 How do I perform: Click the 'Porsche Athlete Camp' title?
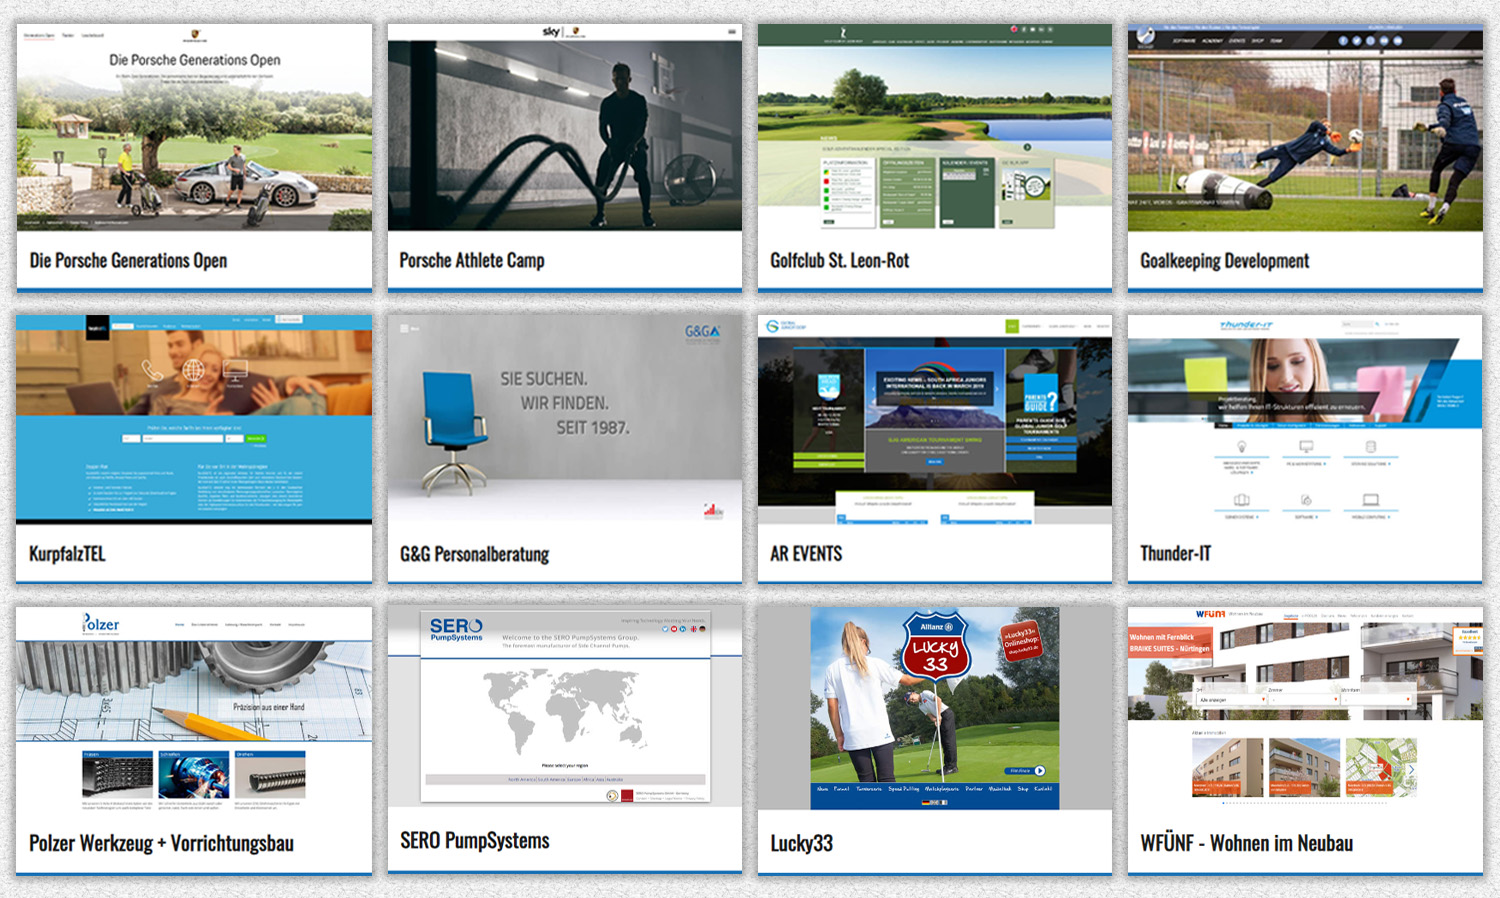[x=472, y=261]
